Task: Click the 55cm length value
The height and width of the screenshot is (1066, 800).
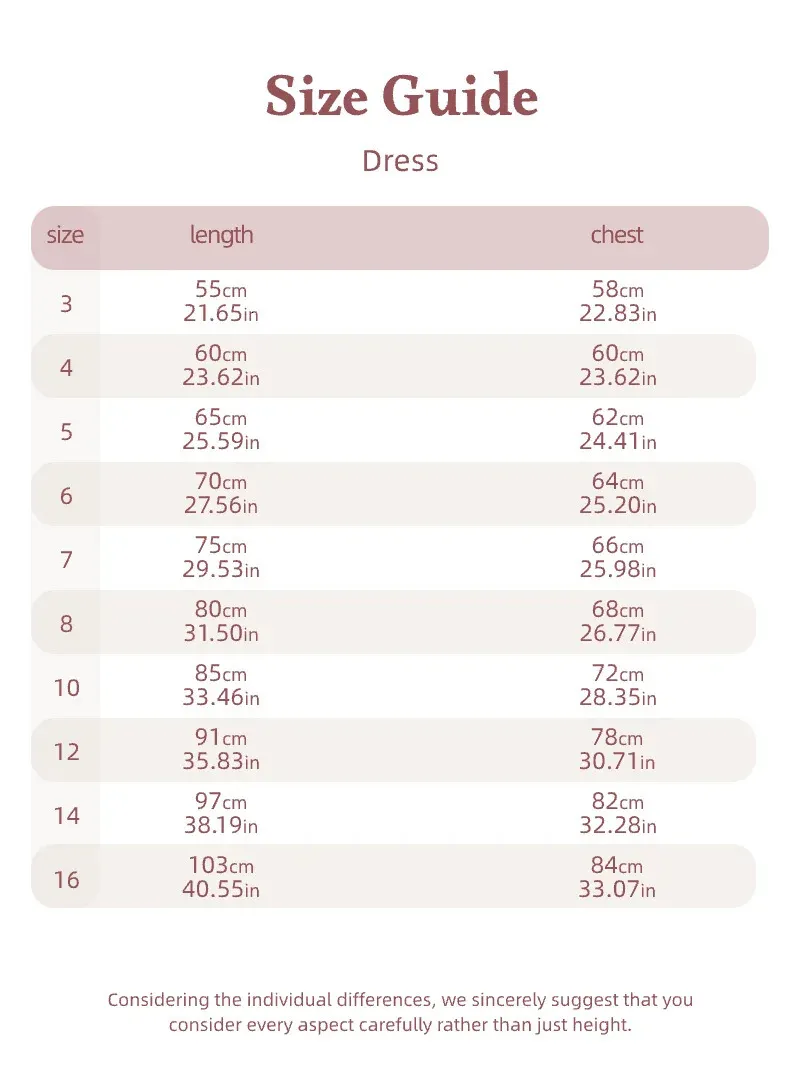Action: (221, 290)
